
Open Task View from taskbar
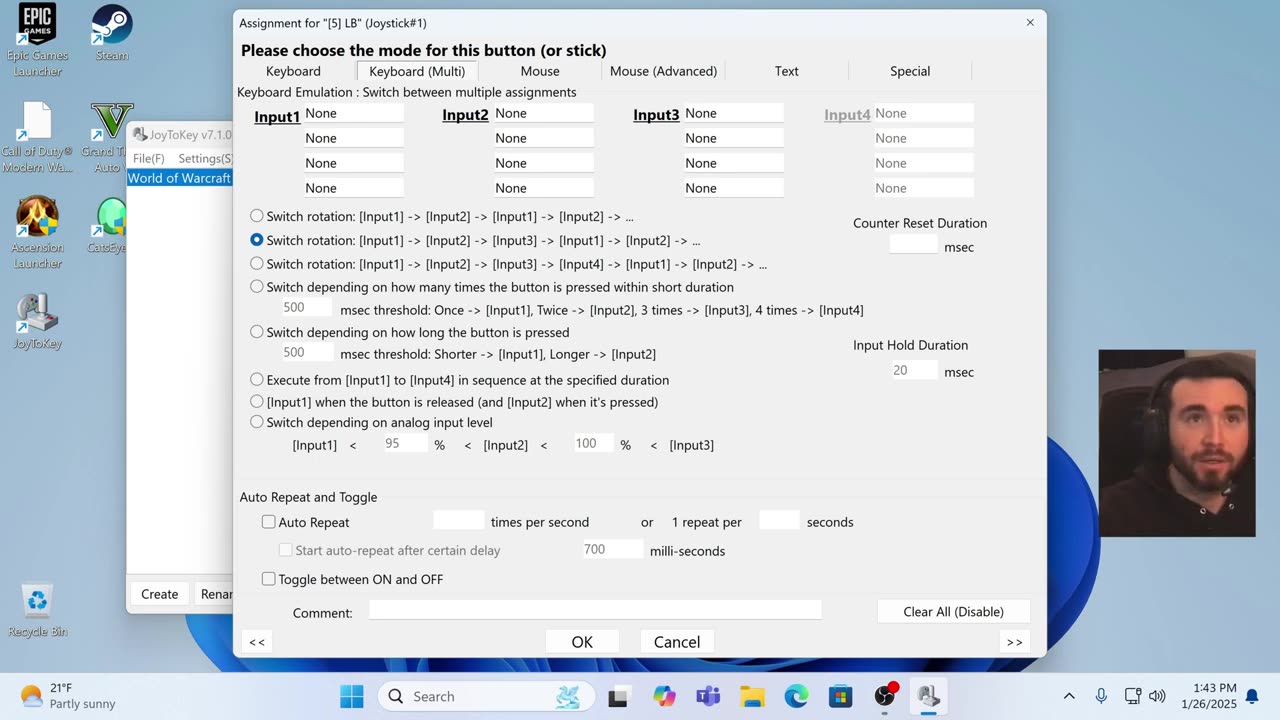coord(618,696)
